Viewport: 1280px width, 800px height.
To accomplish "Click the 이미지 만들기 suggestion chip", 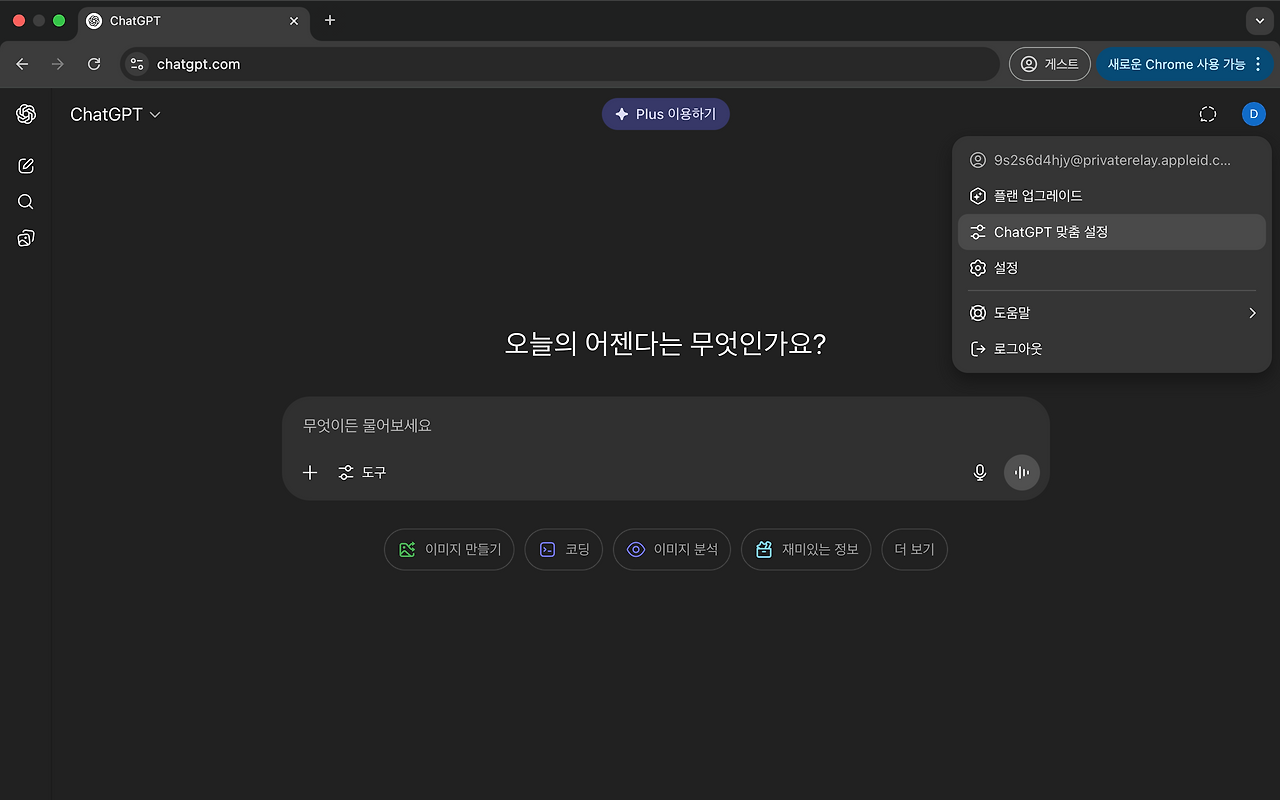I will pos(449,549).
